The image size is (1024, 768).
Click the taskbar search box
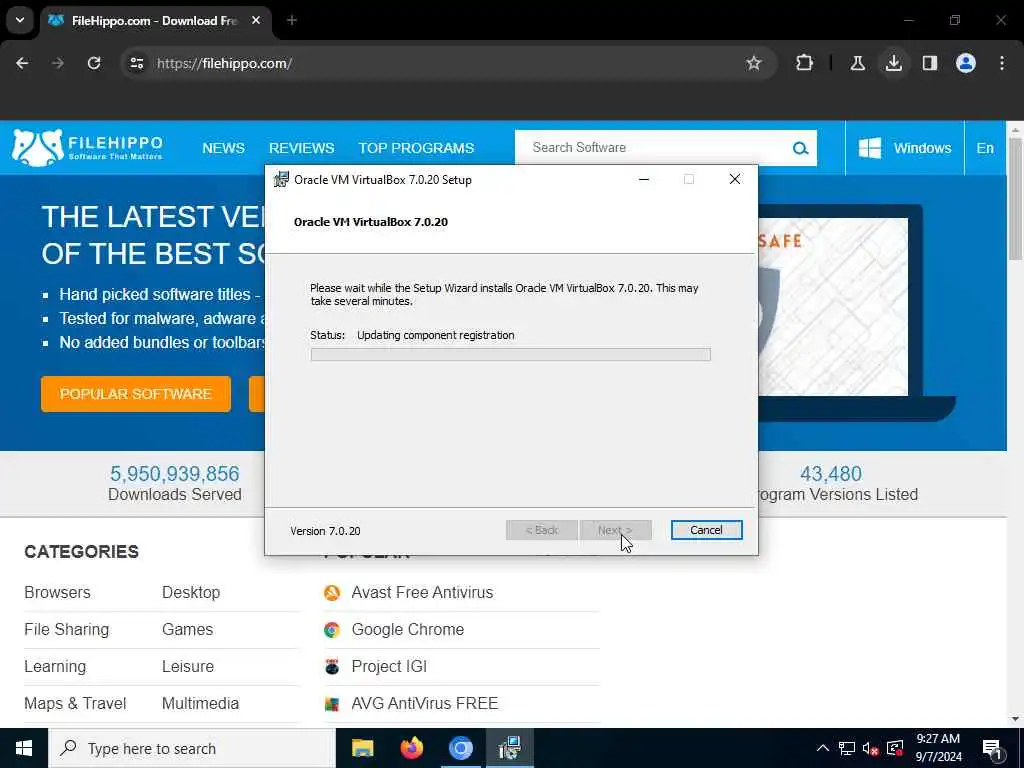[x=192, y=748]
